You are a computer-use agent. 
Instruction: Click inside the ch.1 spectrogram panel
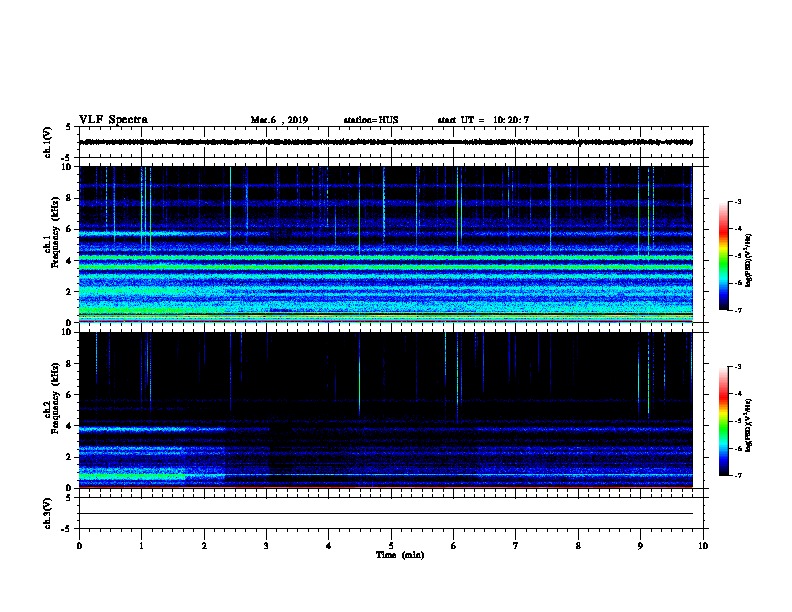click(x=386, y=244)
